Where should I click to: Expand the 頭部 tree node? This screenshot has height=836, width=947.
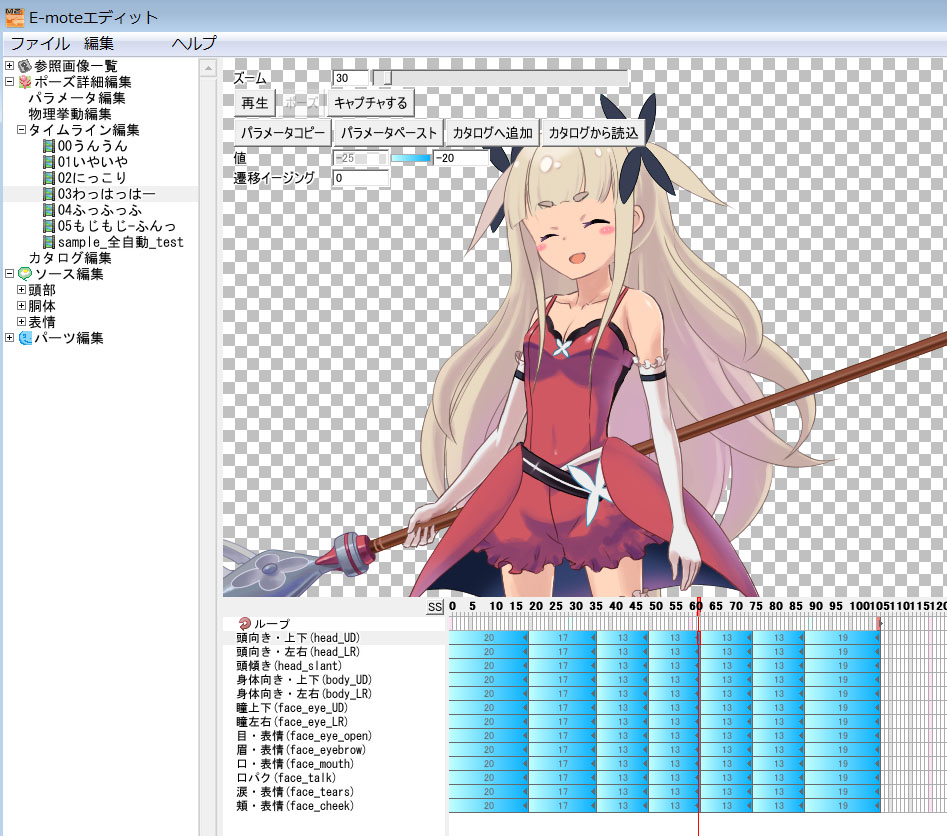pyautogui.click(x=21, y=290)
